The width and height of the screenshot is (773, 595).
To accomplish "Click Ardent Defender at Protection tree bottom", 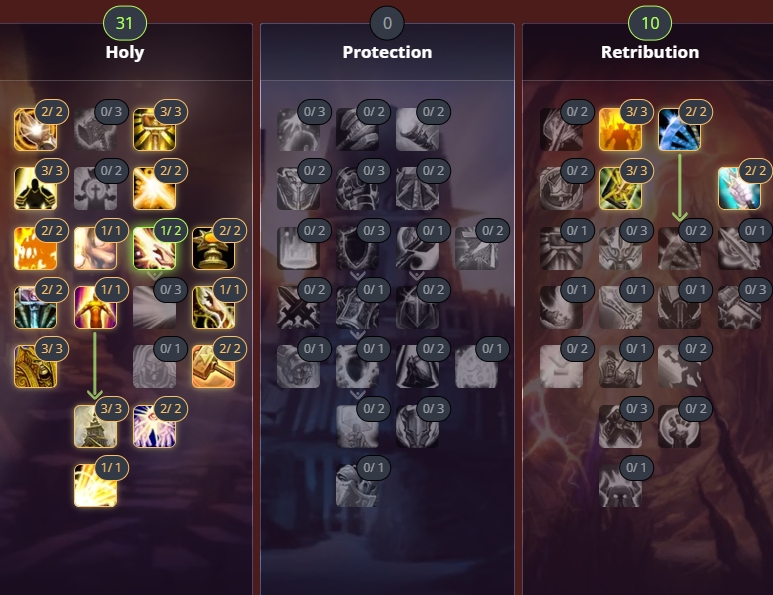I will click(357, 486).
